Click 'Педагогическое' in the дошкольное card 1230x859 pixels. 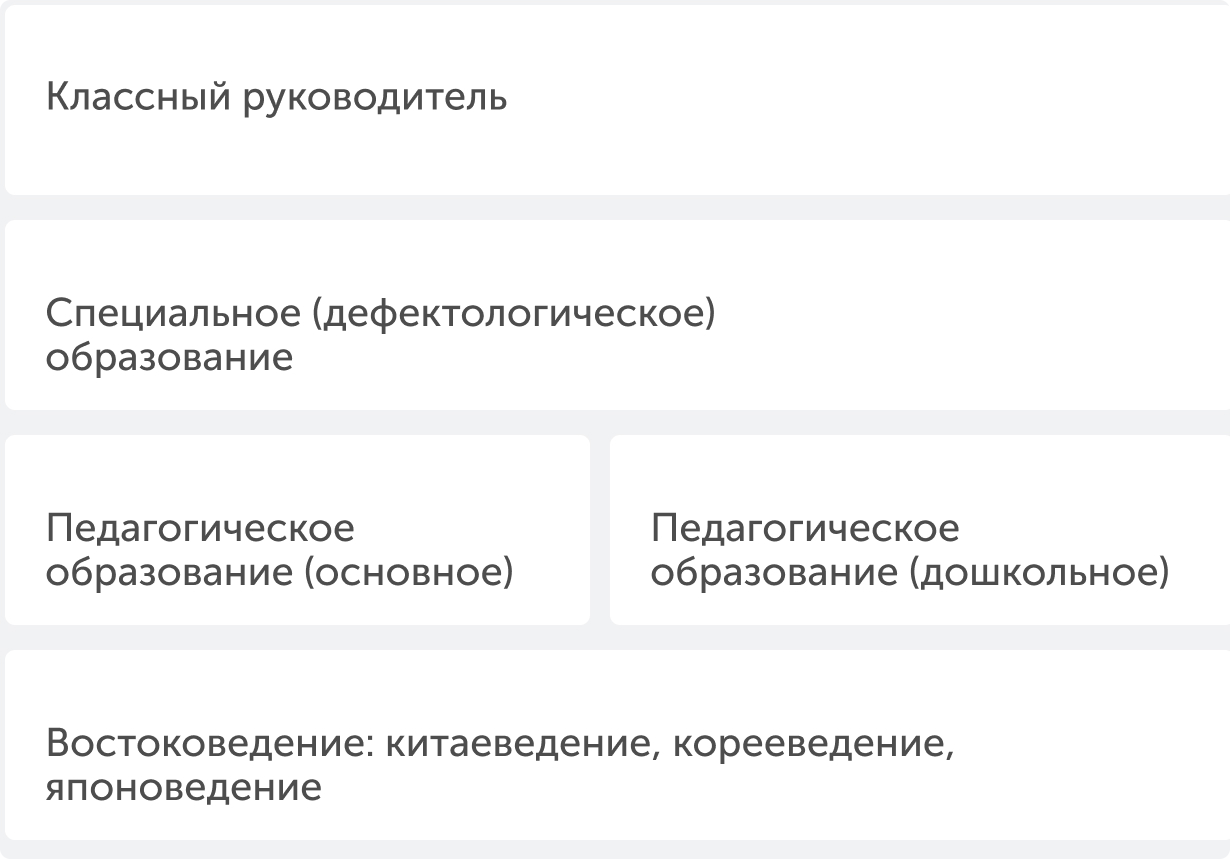(x=805, y=528)
